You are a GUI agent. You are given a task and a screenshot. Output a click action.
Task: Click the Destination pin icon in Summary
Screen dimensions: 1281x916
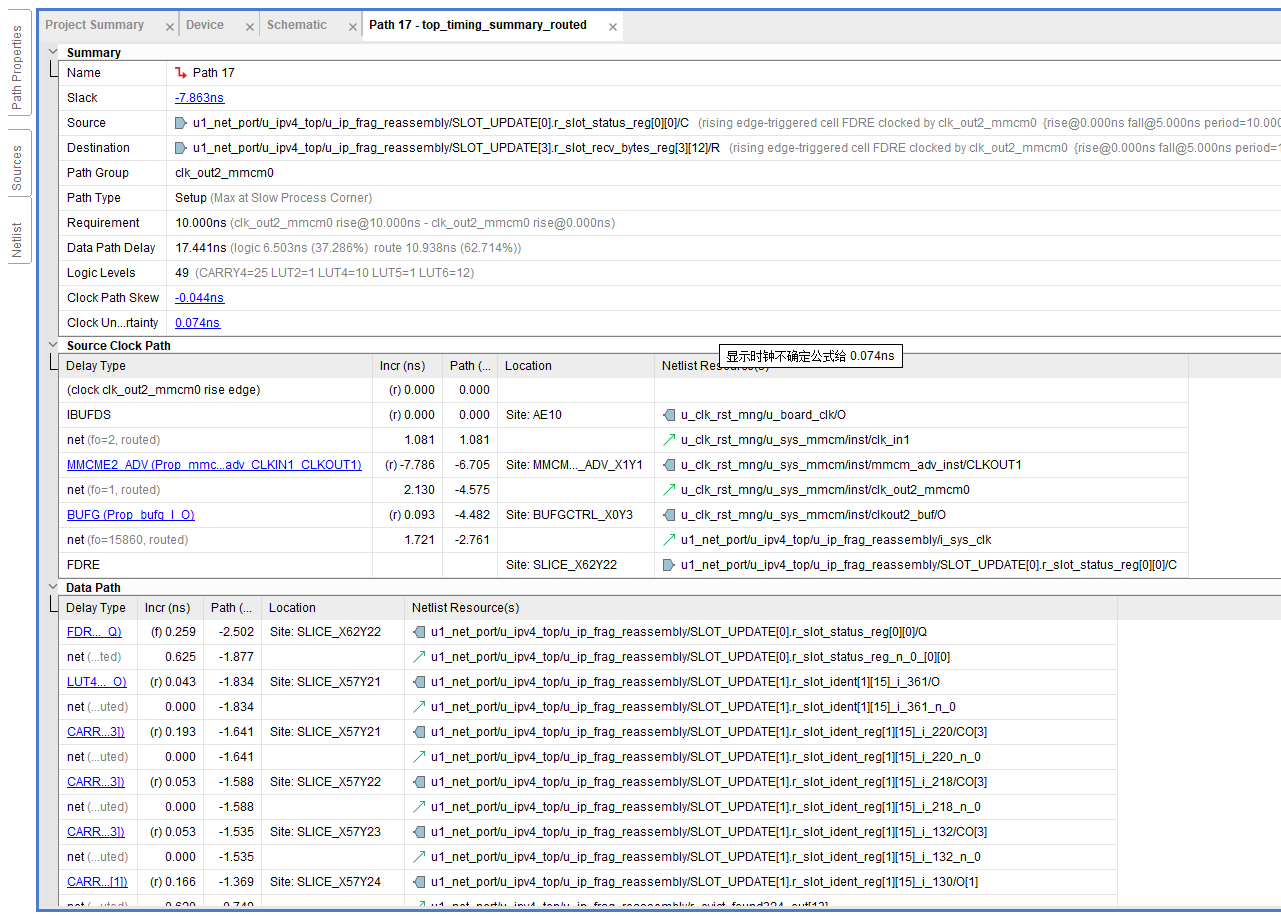pyautogui.click(x=181, y=148)
